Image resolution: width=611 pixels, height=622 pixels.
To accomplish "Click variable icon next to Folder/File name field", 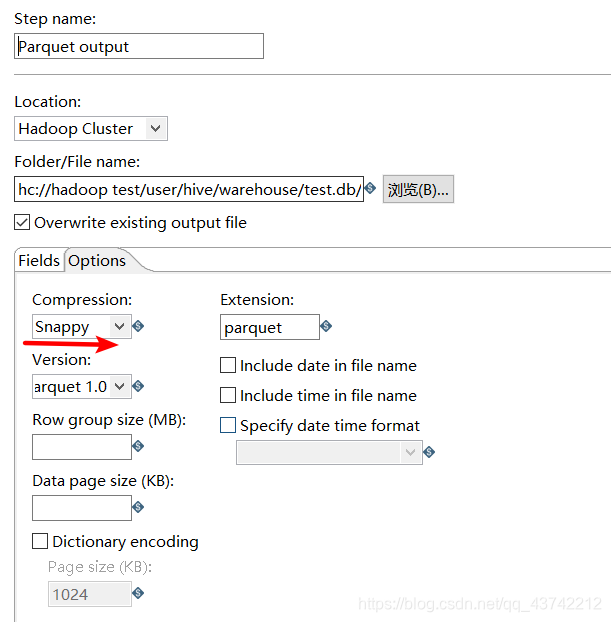I will (370, 188).
